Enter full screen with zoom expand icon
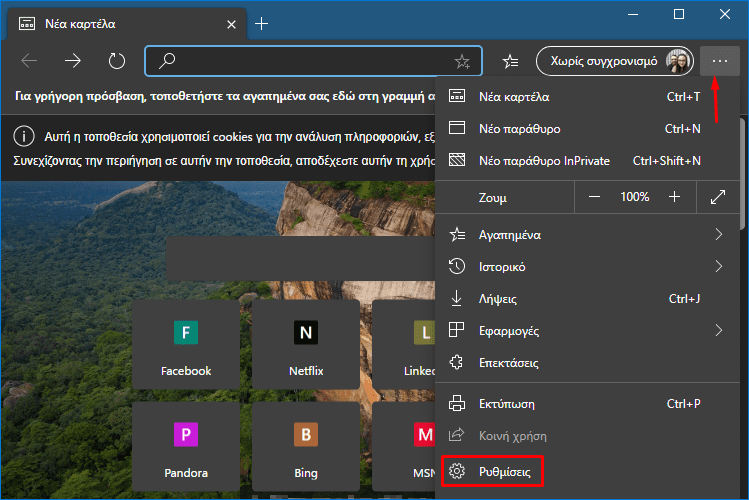The width and height of the screenshot is (749, 500). click(717, 197)
